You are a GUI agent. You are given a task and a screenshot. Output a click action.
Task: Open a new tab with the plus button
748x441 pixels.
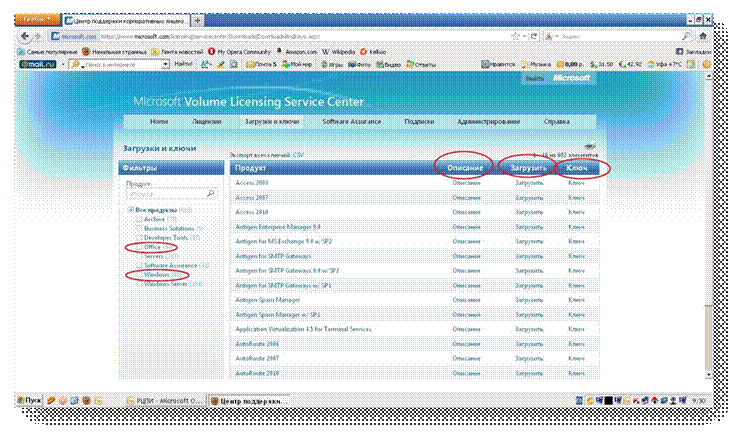(197, 20)
